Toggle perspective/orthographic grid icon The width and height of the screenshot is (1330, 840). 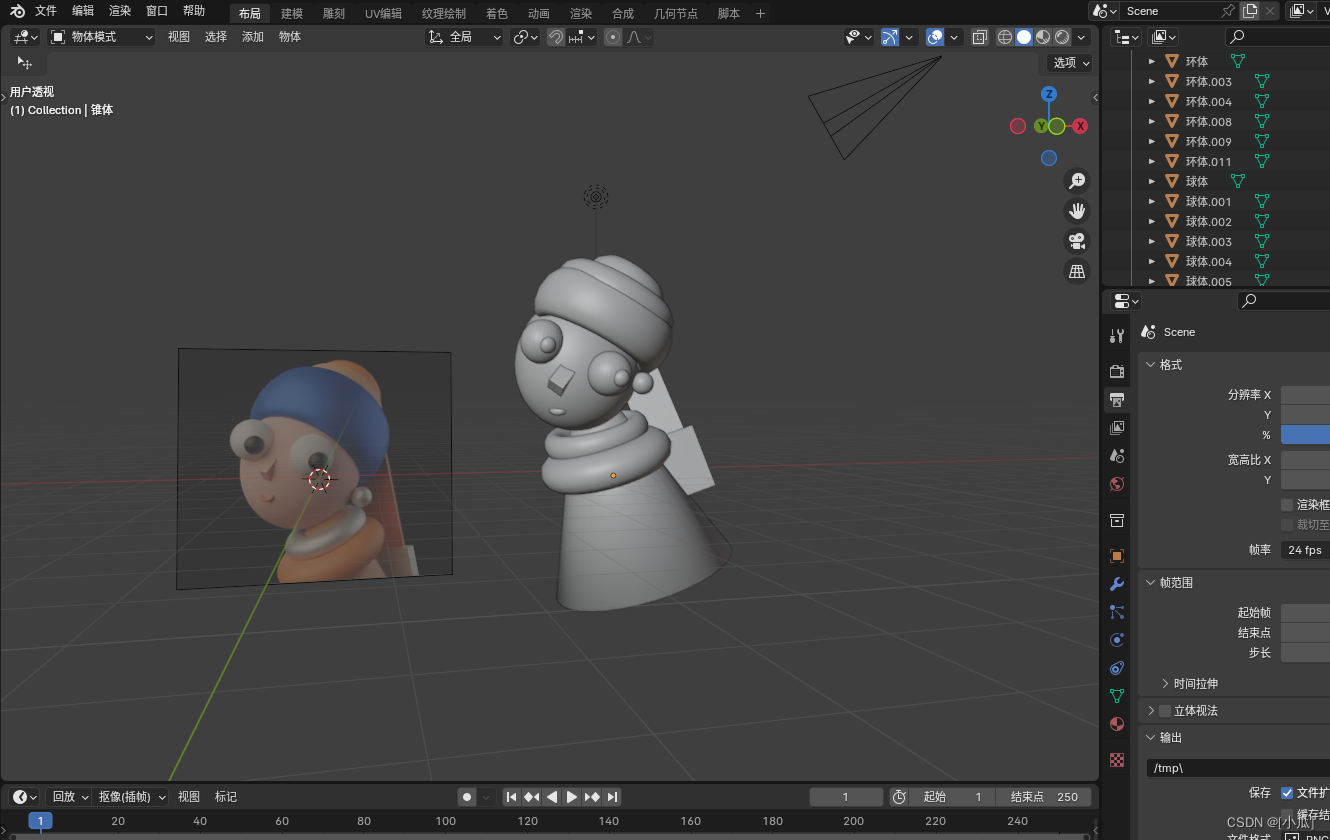tap(1077, 271)
